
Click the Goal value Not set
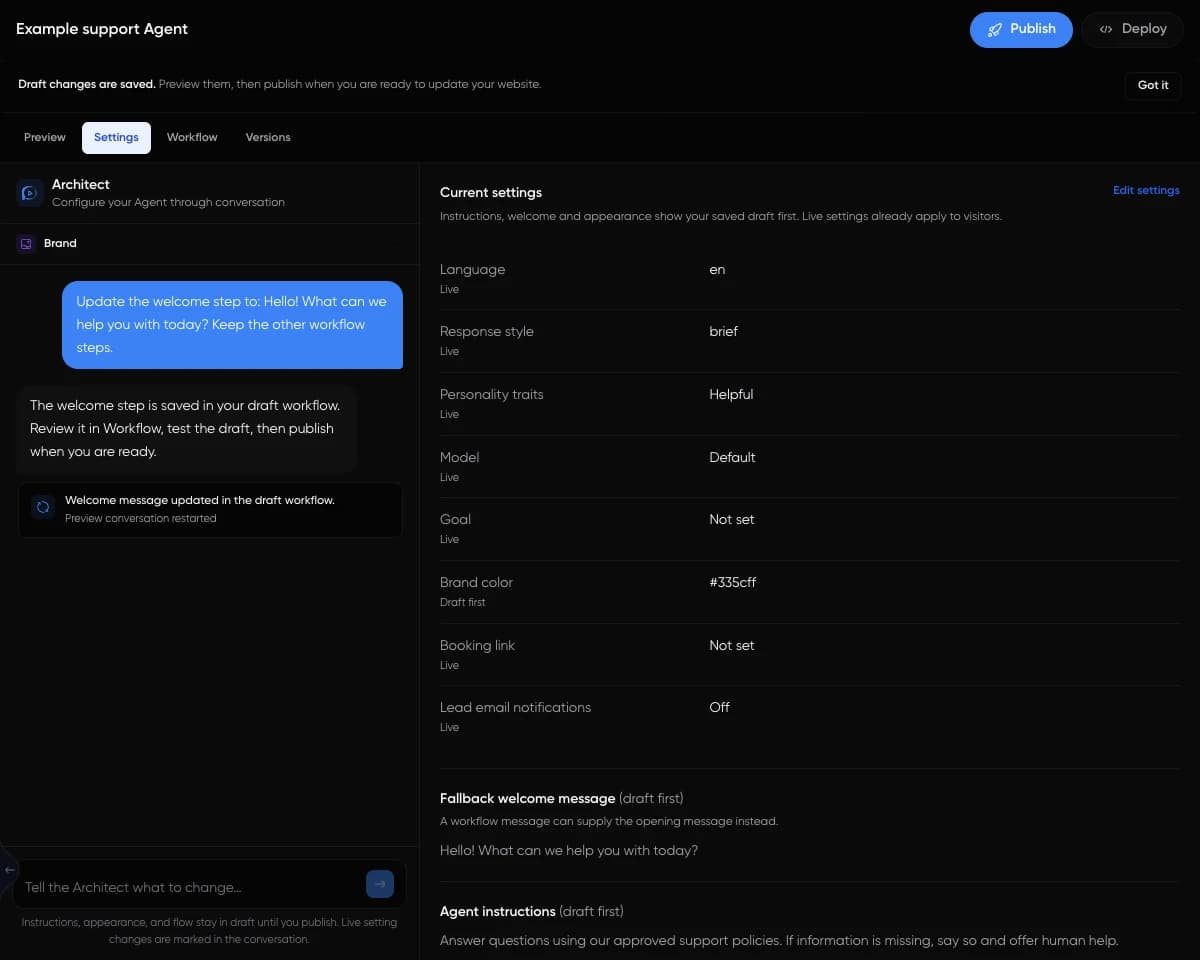[732, 519]
